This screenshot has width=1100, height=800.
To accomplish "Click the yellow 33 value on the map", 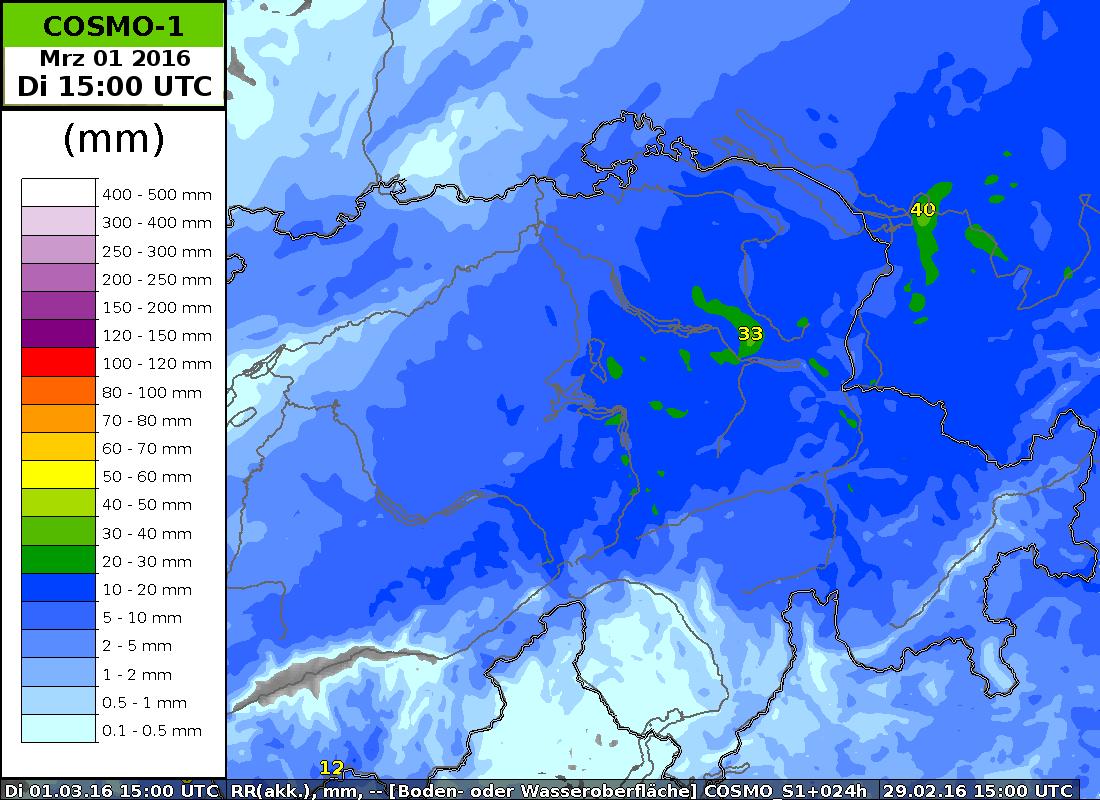I will 750,333.
